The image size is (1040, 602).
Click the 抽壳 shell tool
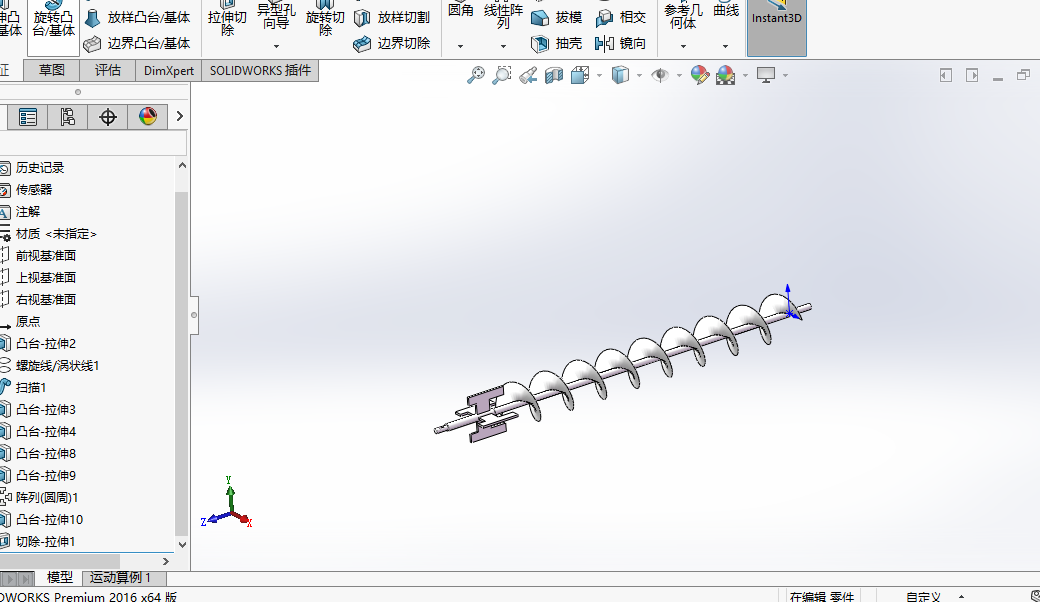point(556,43)
